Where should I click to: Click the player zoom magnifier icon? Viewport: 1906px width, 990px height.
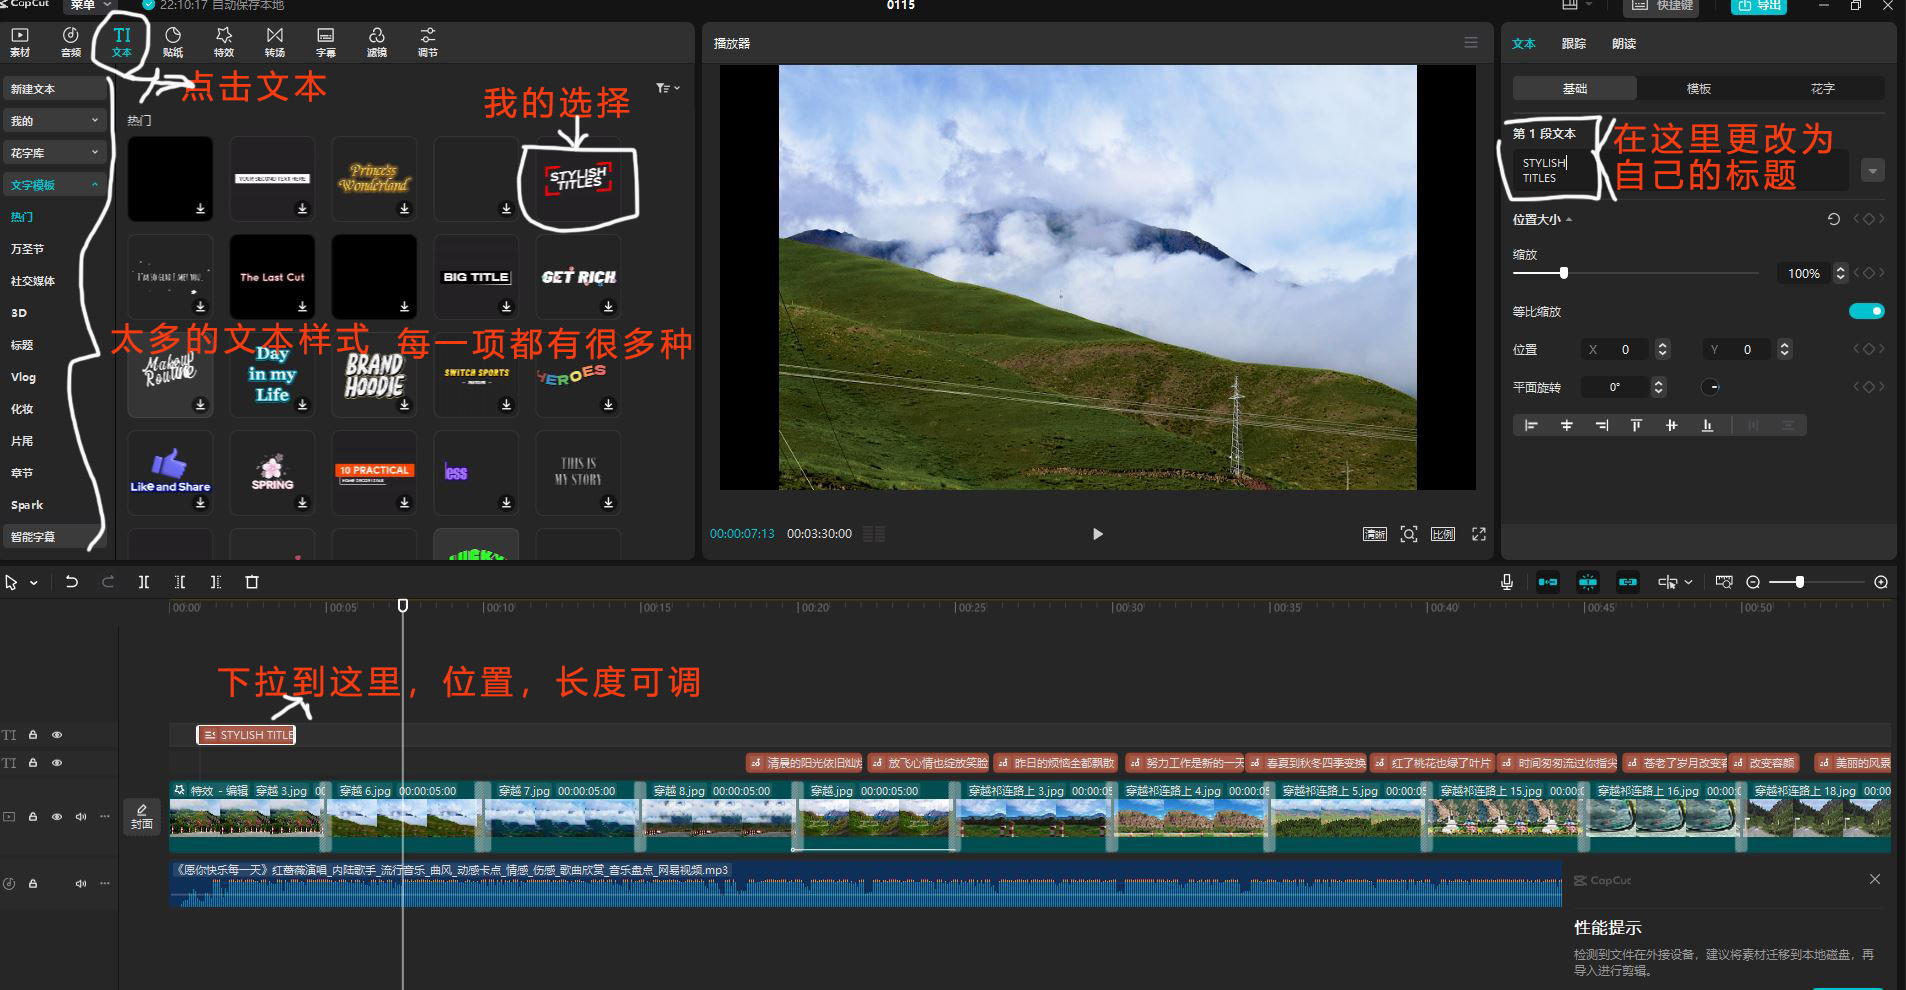tap(1409, 534)
